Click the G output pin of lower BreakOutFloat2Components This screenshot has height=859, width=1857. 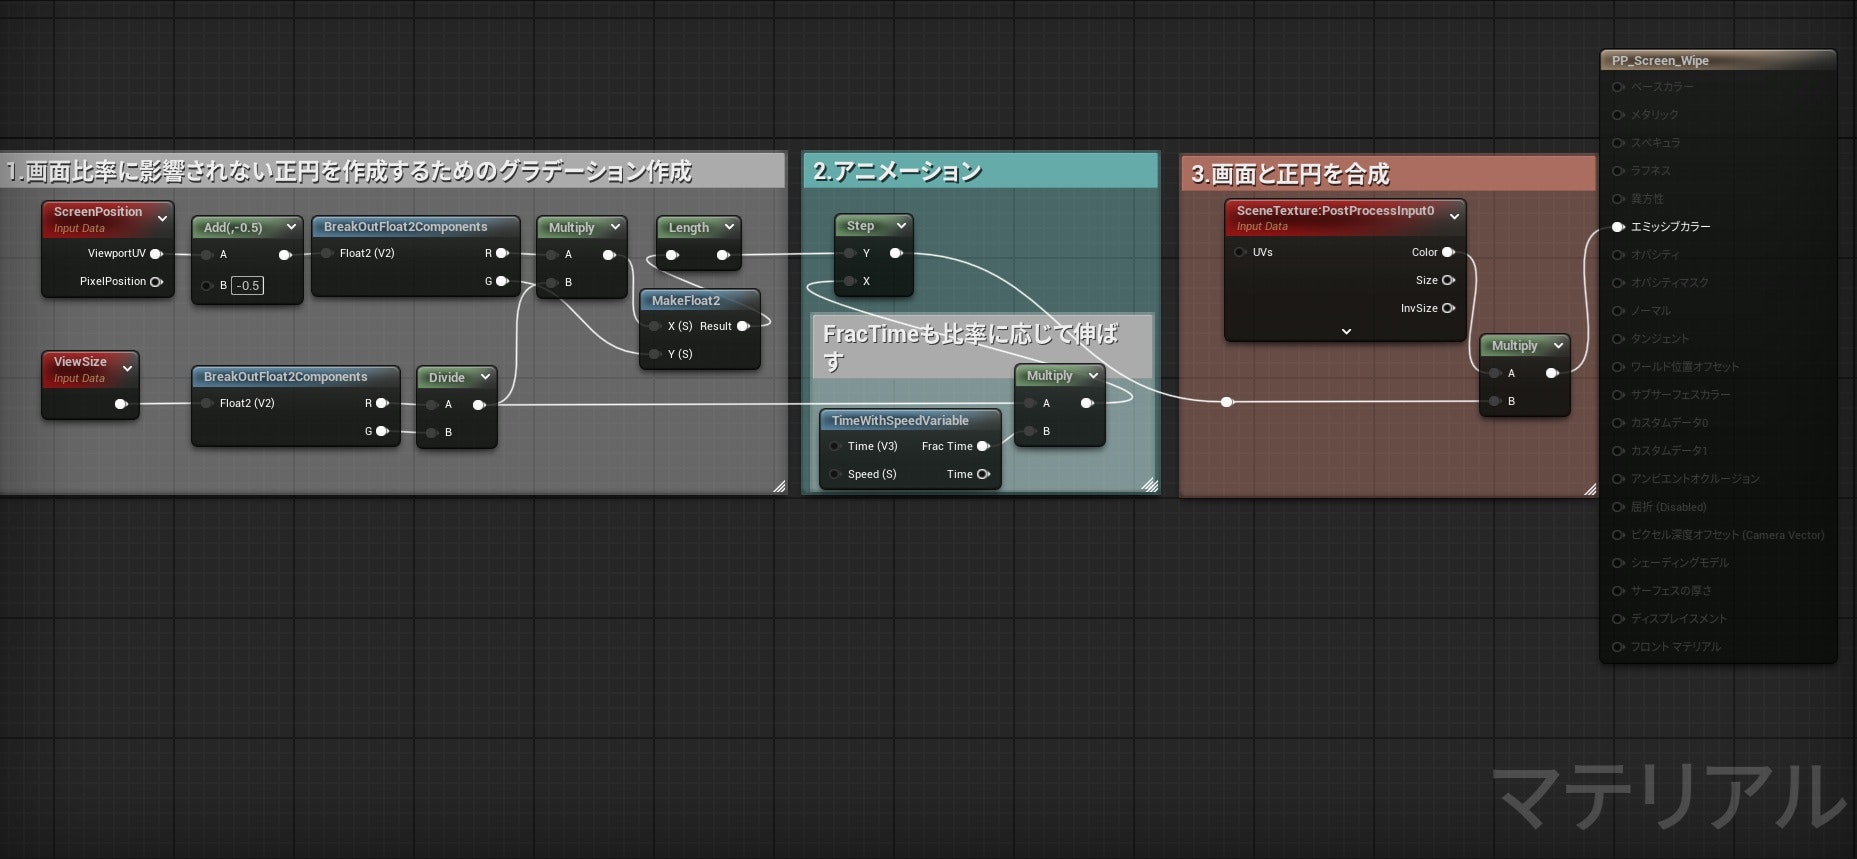point(382,431)
